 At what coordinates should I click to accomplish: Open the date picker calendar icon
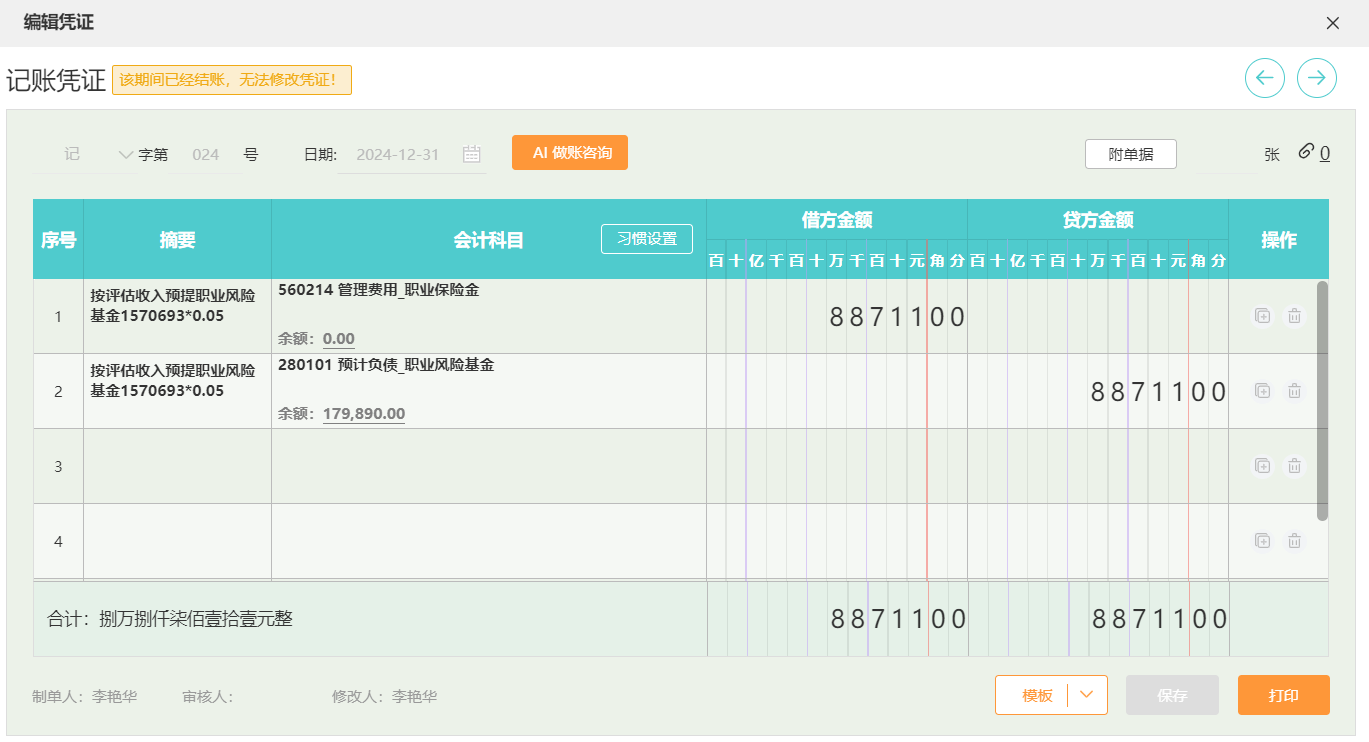point(472,154)
